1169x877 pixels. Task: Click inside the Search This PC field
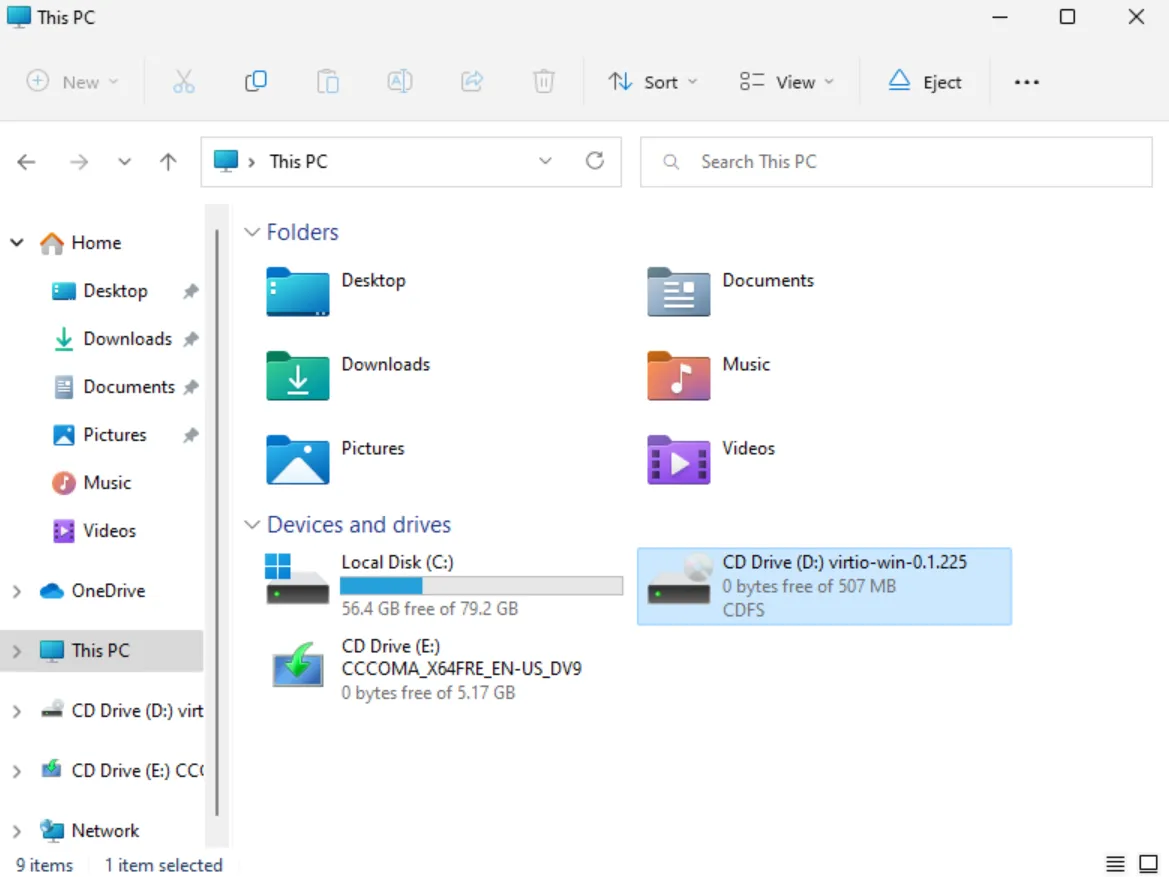click(894, 161)
